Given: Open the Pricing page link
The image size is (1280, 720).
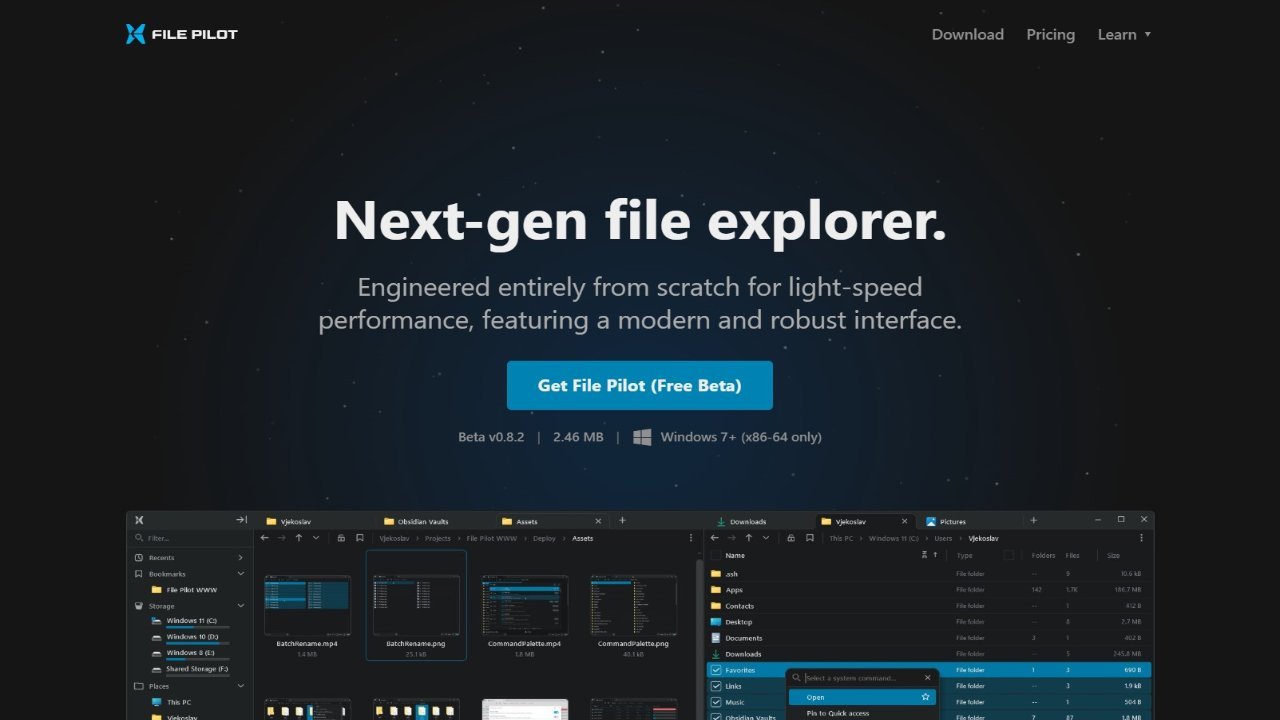Looking at the screenshot, I should click(x=1050, y=34).
